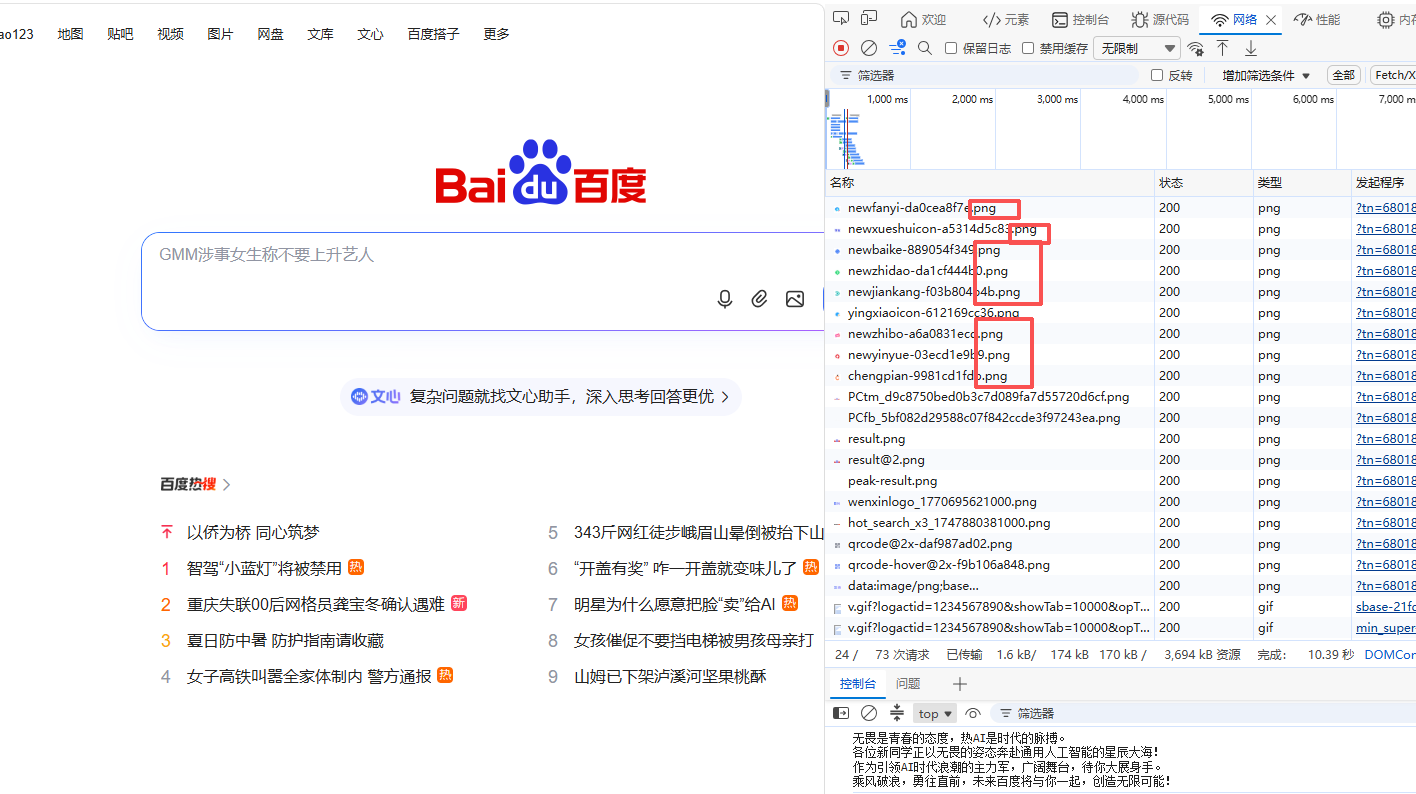
Task: Switch to the 元素 tab
Action: point(1005,20)
